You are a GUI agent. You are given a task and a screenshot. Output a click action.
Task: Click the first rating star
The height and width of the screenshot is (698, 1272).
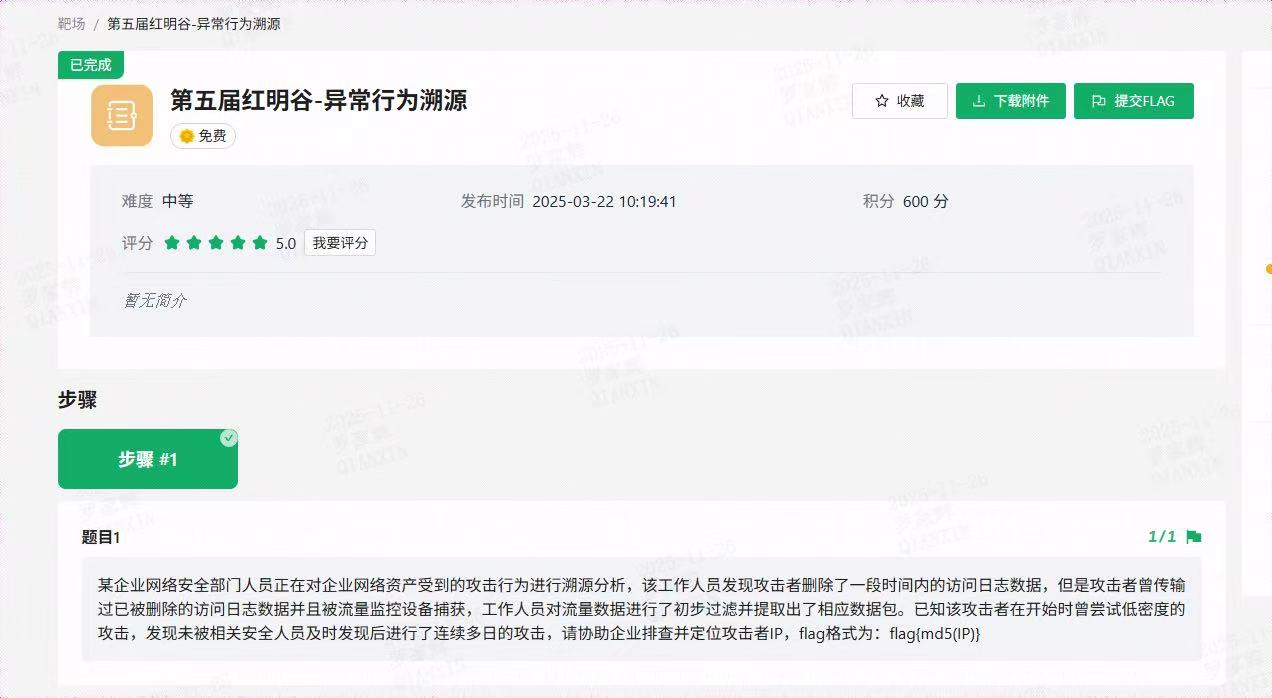[172, 243]
